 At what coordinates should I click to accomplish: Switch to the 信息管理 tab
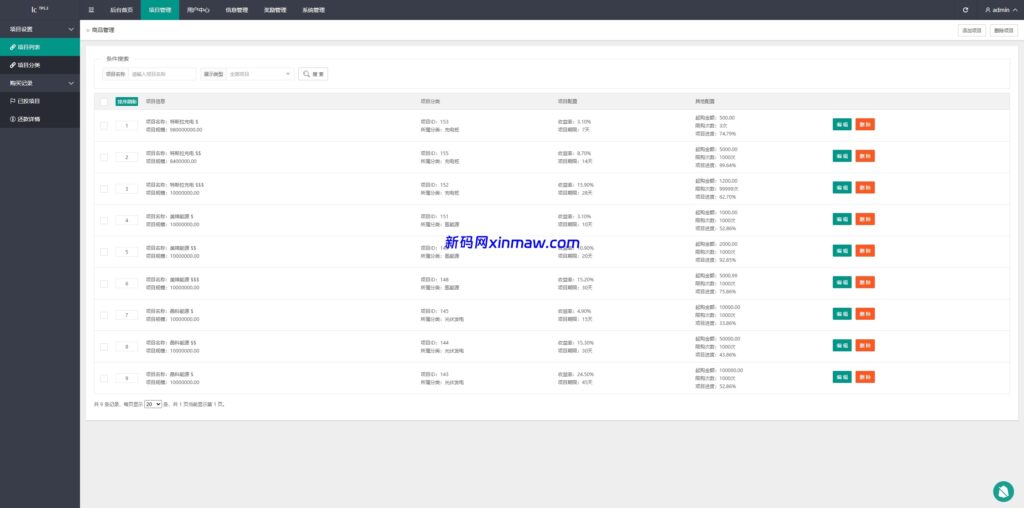coord(236,10)
